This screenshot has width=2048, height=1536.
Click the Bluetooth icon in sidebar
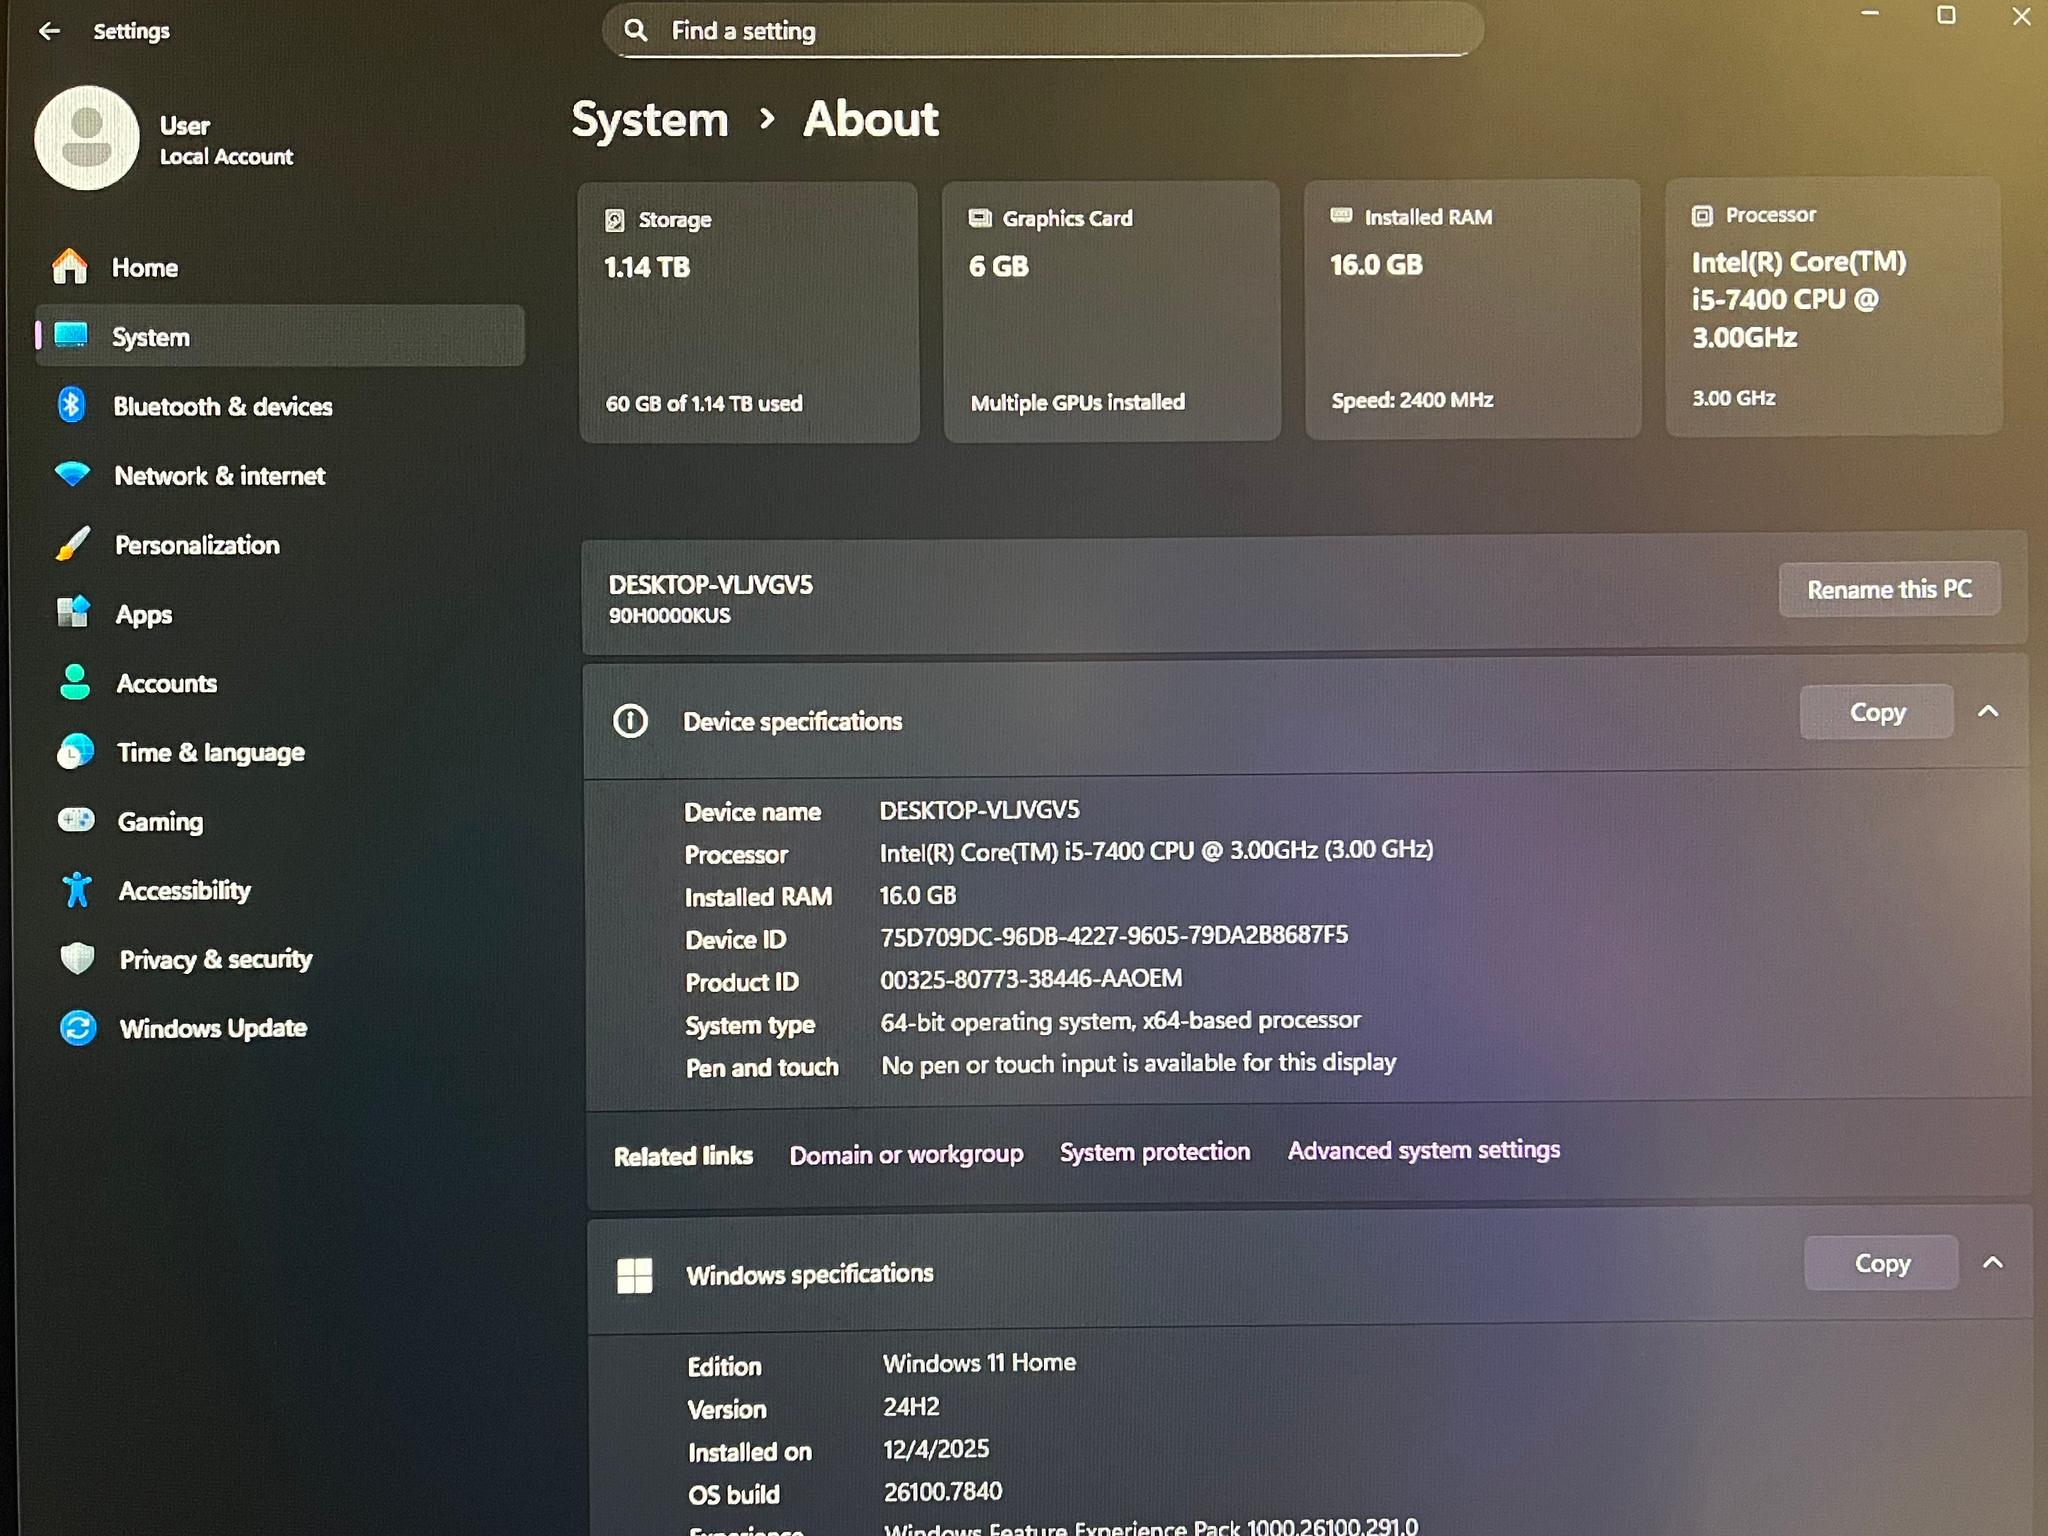coord(71,405)
